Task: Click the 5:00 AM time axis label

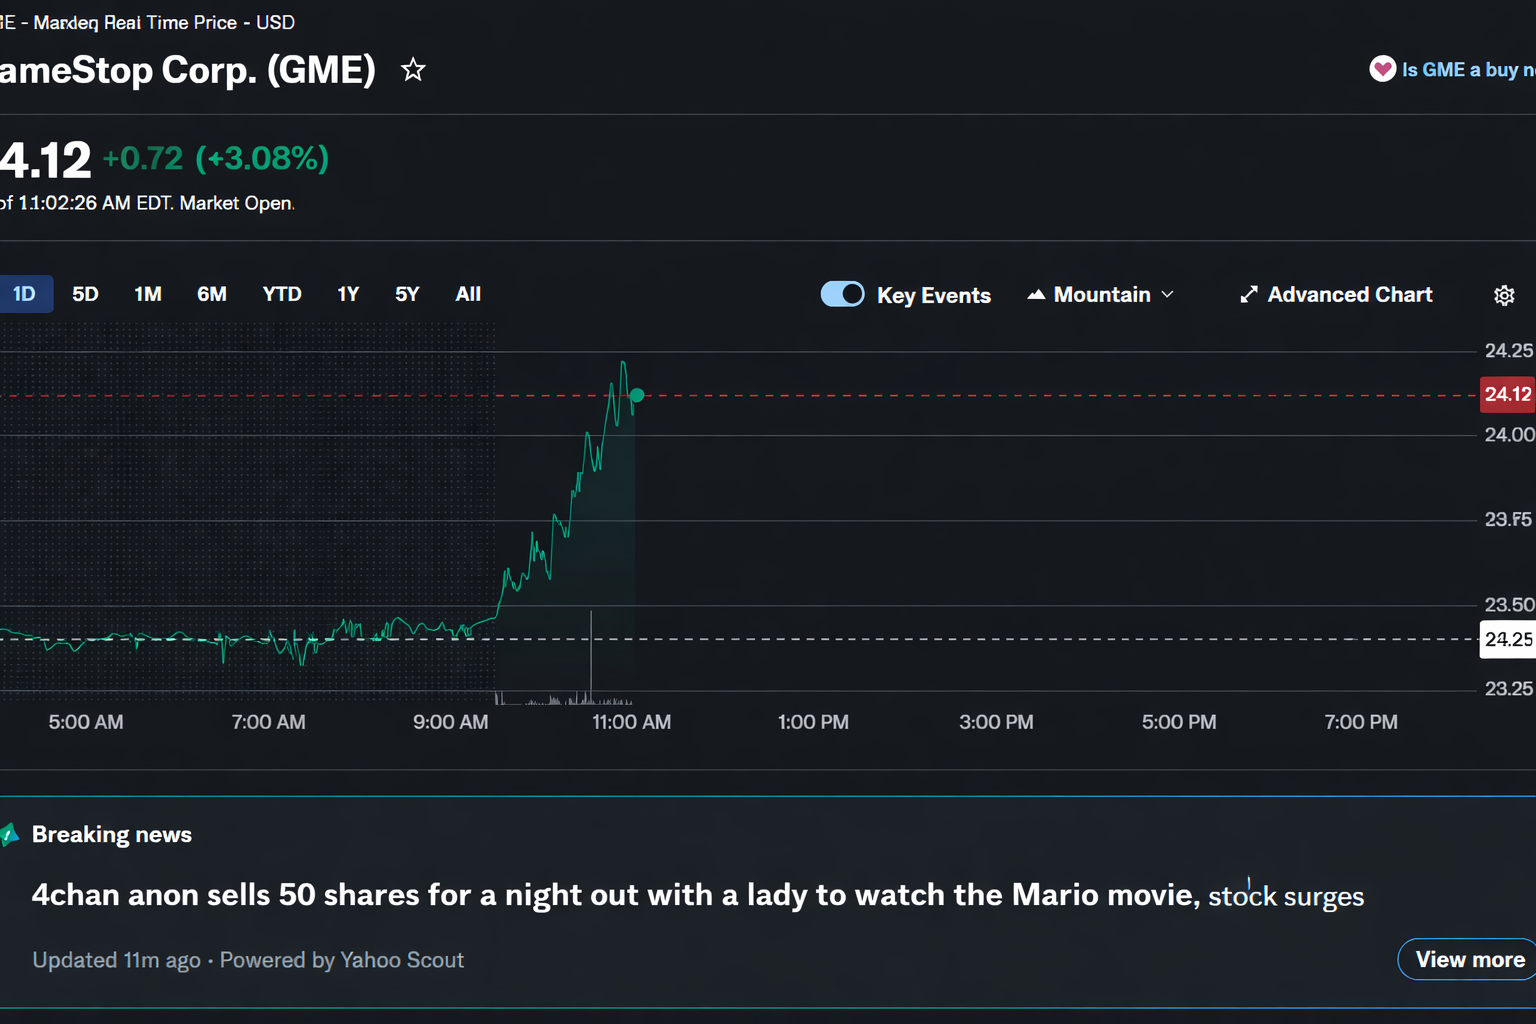Action: pos(86,722)
